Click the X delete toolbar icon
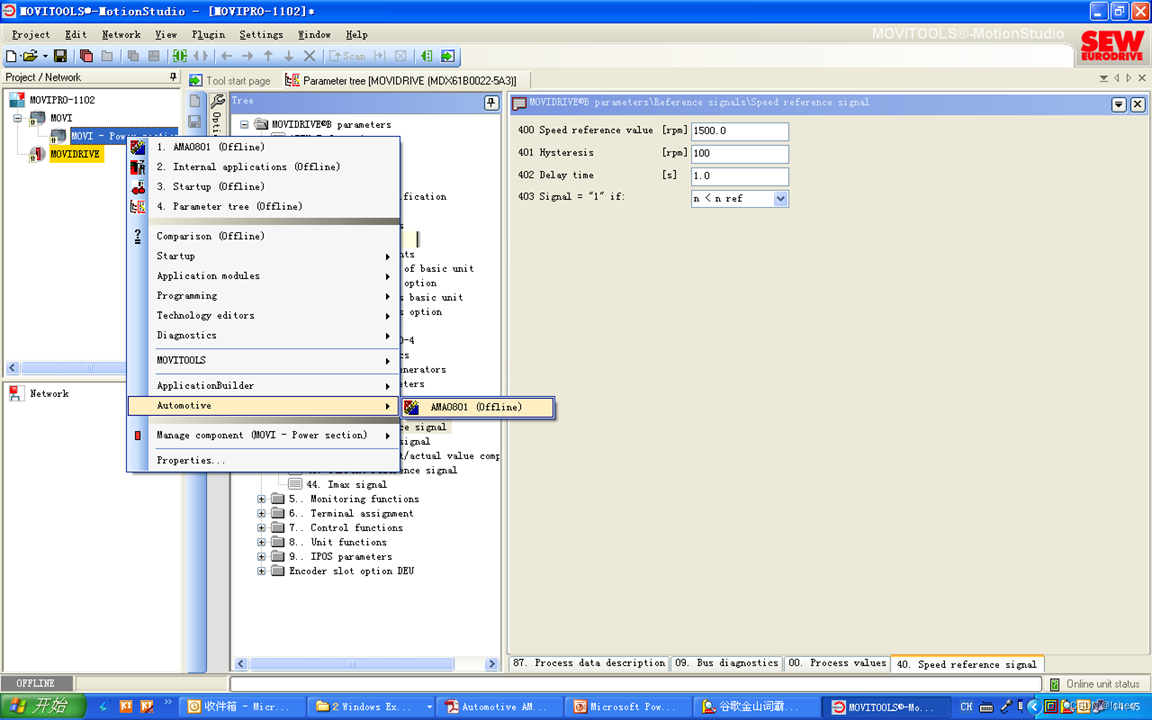Image resolution: width=1152 pixels, height=720 pixels. coord(309,56)
